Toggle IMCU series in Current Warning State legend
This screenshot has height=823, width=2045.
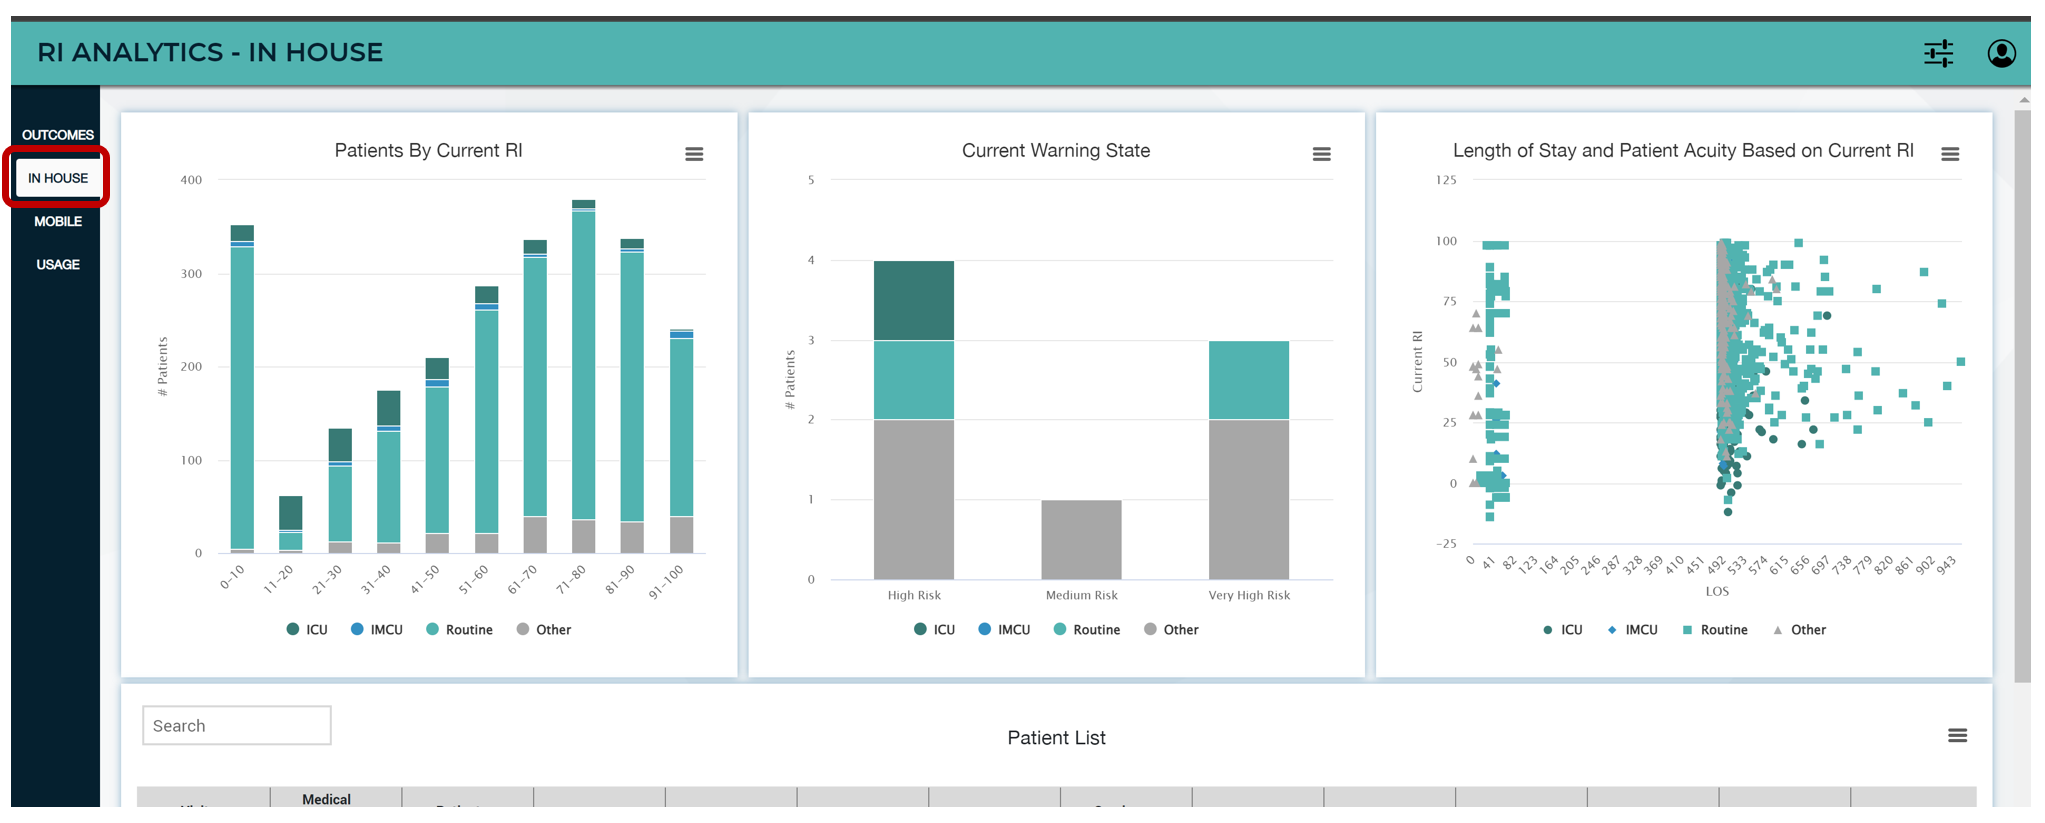1004,630
